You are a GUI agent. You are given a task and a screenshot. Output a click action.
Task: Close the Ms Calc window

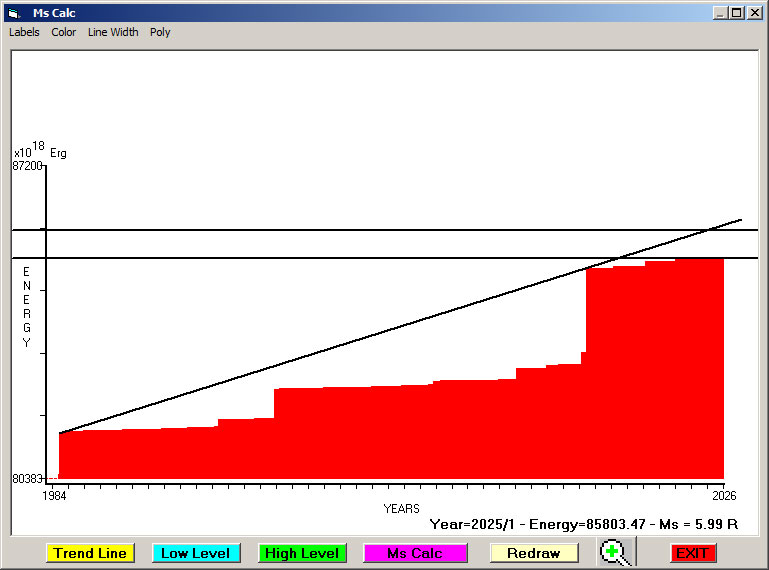tap(754, 13)
